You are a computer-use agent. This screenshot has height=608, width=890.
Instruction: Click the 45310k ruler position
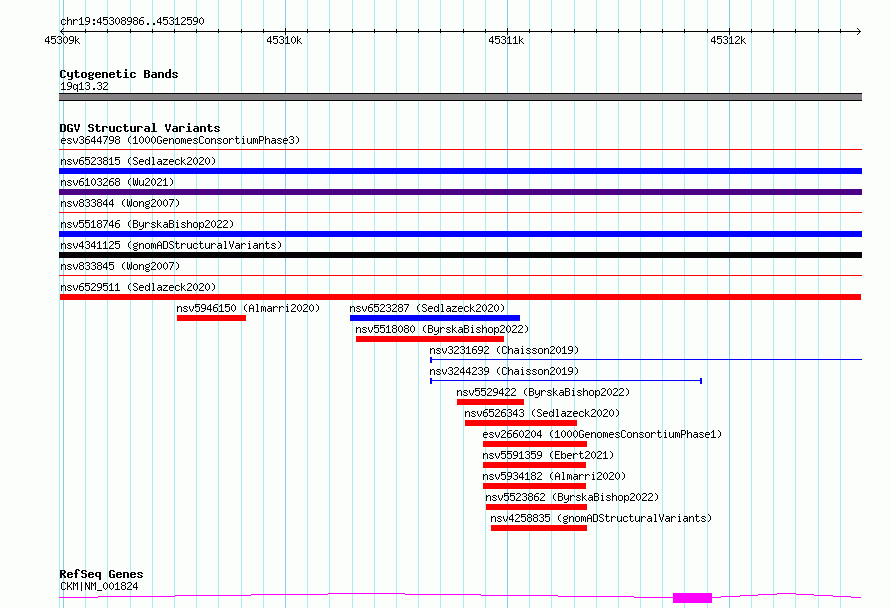coord(284,40)
